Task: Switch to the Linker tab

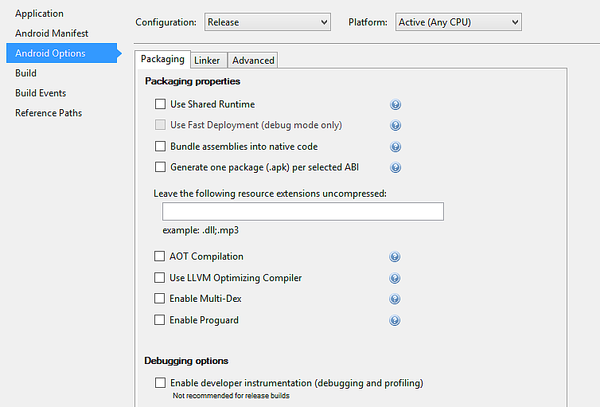Action: click(x=207, y=60)
